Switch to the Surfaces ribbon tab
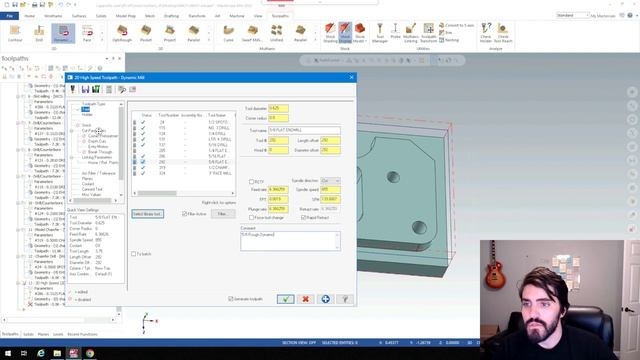This screenshot has height=360, width=640. [x=79, y=16]
